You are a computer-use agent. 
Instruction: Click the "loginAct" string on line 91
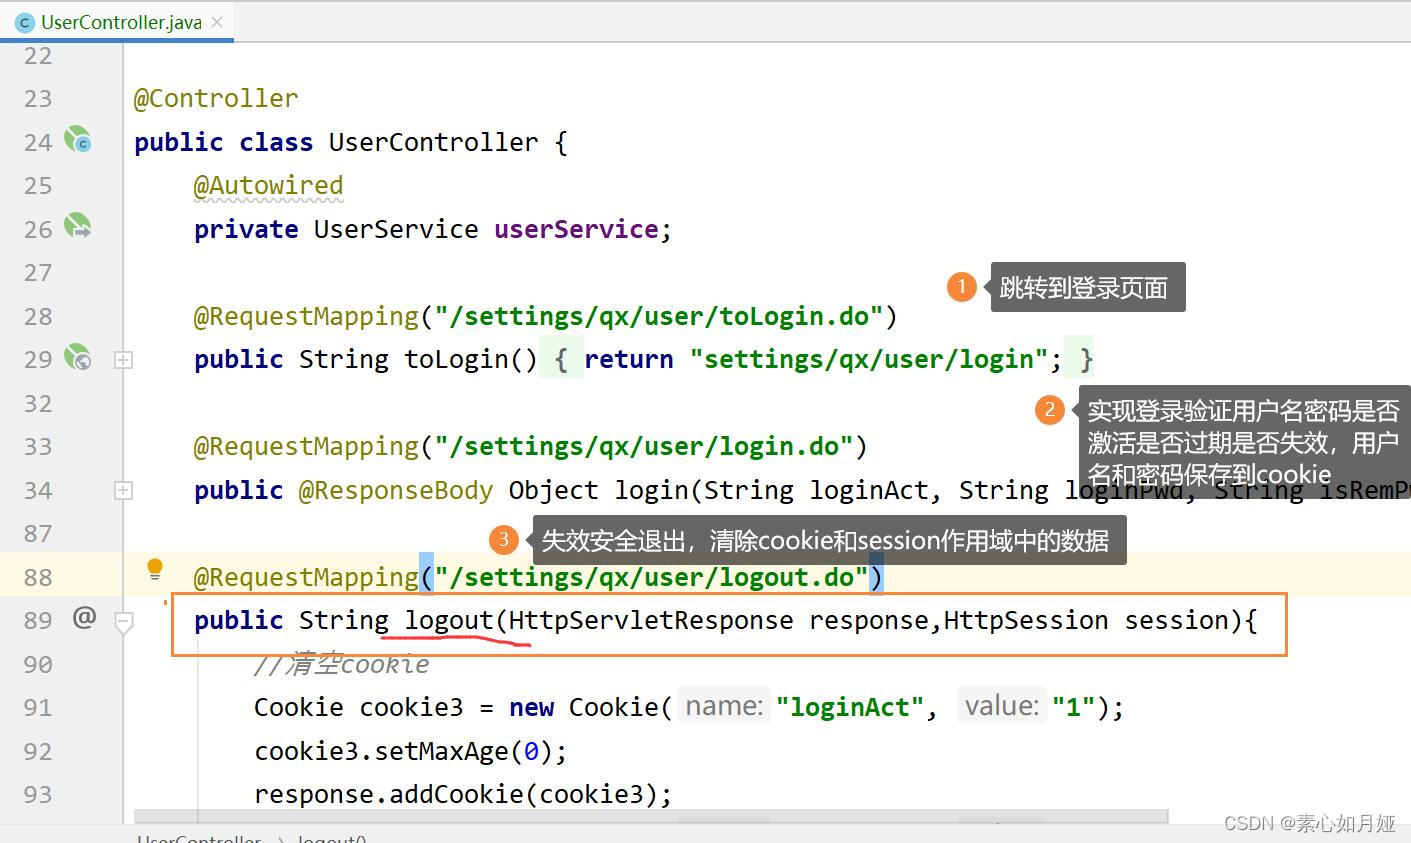pyautogui.click(x=849, y=708)
